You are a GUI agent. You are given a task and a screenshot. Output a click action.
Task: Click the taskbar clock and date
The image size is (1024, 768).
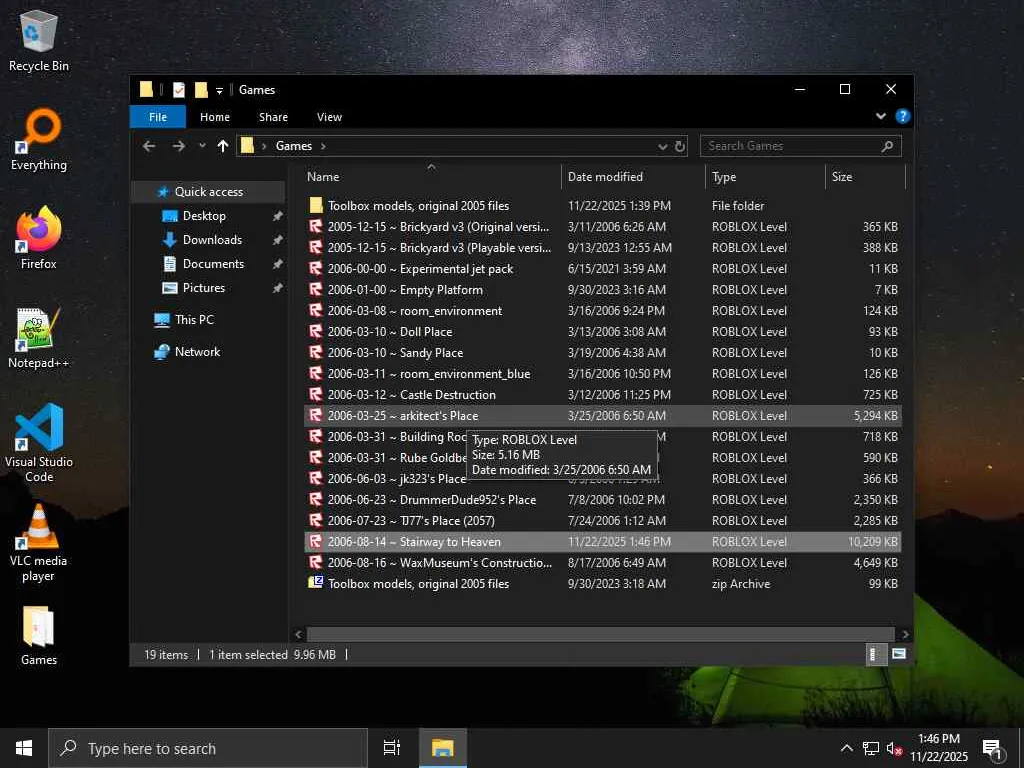coord(938,748)
